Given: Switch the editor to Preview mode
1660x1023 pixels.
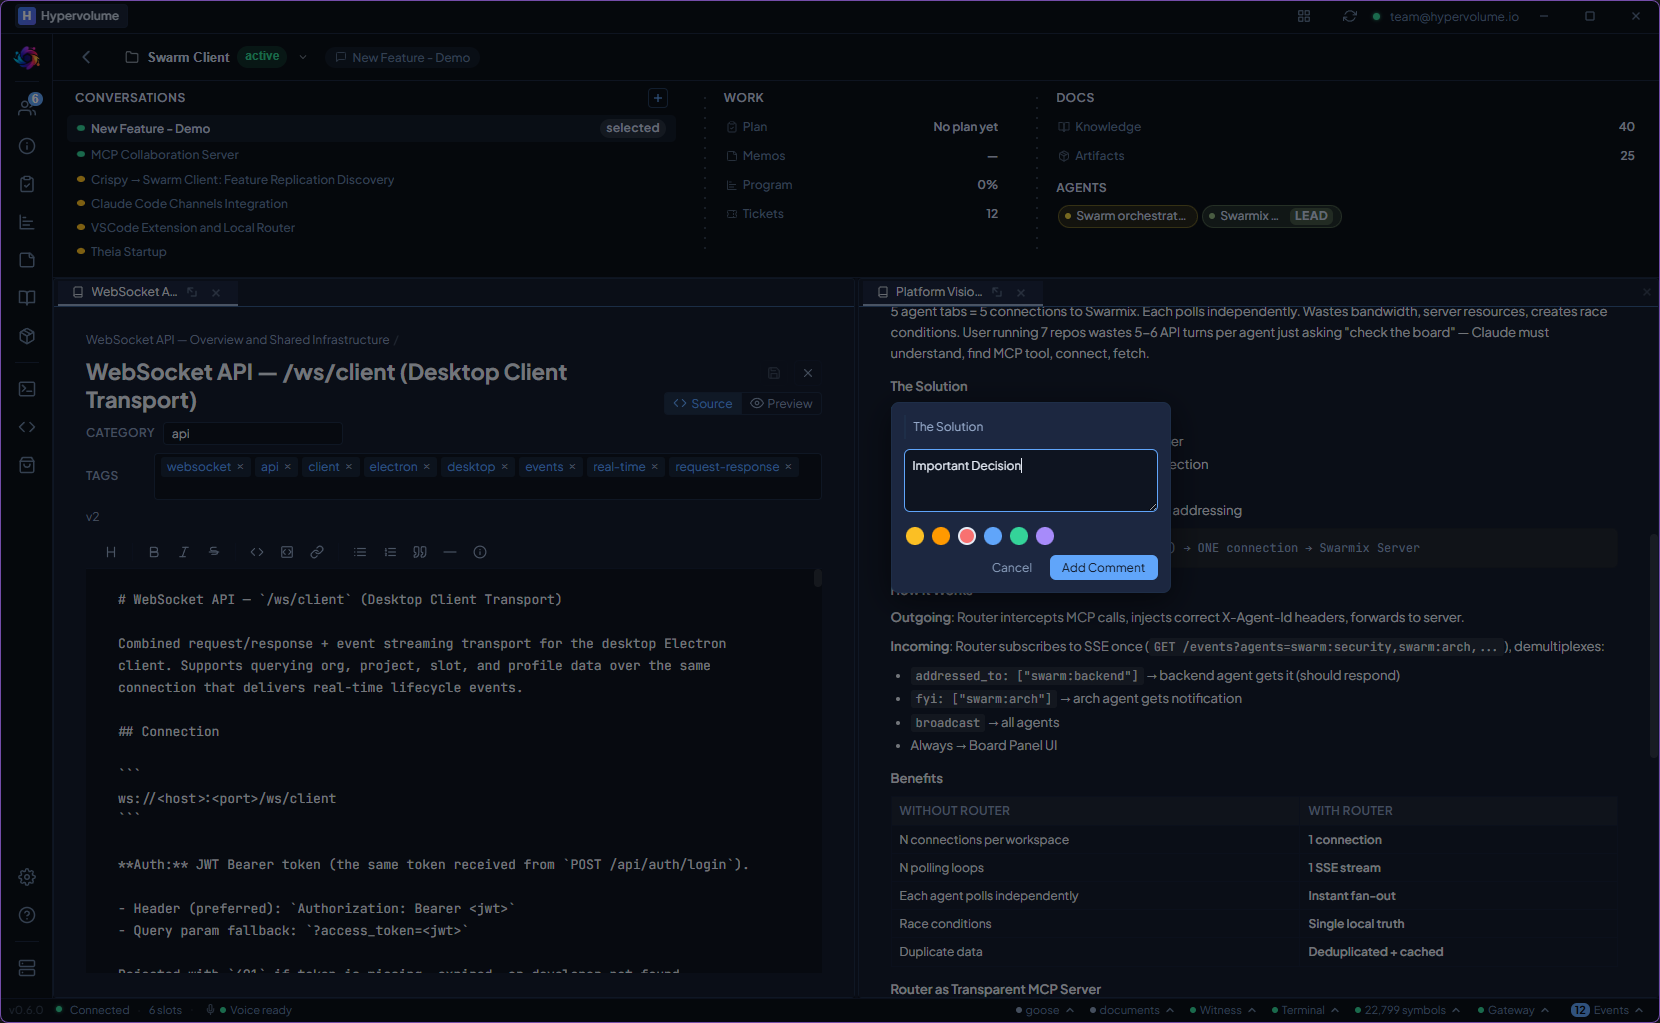Looking at the screenshot, I should 781,404.
